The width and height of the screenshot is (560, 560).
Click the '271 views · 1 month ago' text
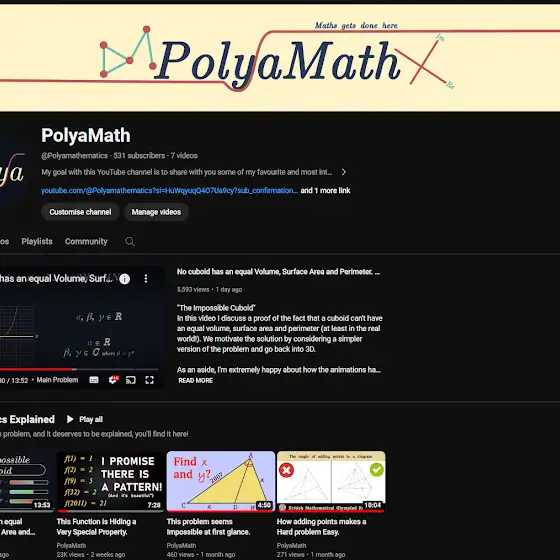tap(311, 555)
